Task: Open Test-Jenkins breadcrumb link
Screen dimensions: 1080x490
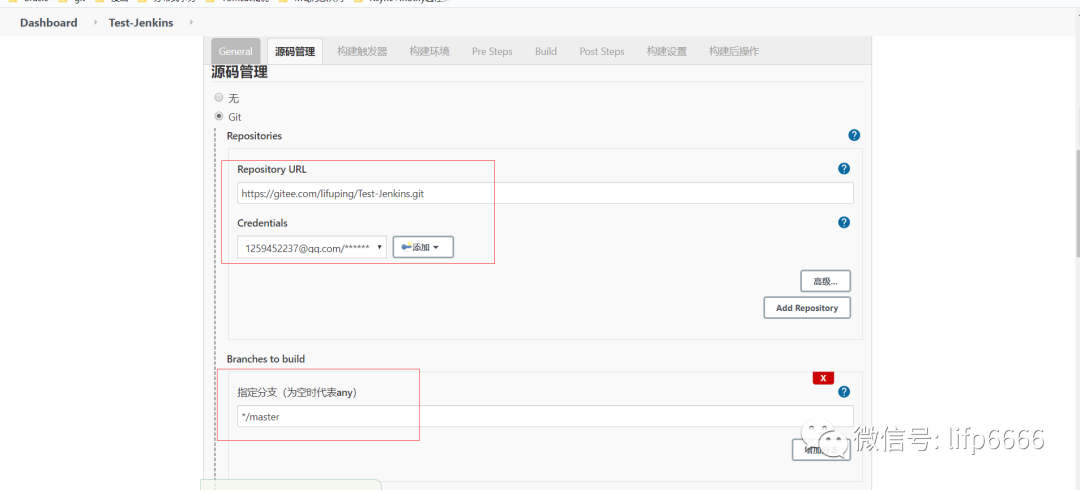Action: (141, 23)
